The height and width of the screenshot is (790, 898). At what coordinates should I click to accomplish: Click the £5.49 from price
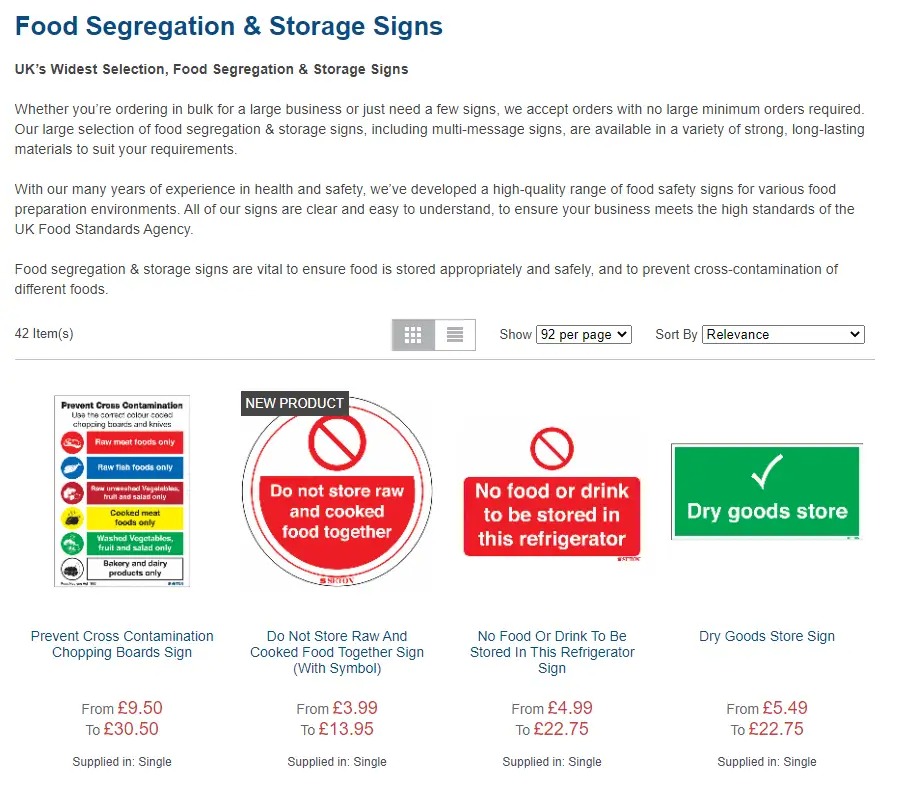(785, 708)
